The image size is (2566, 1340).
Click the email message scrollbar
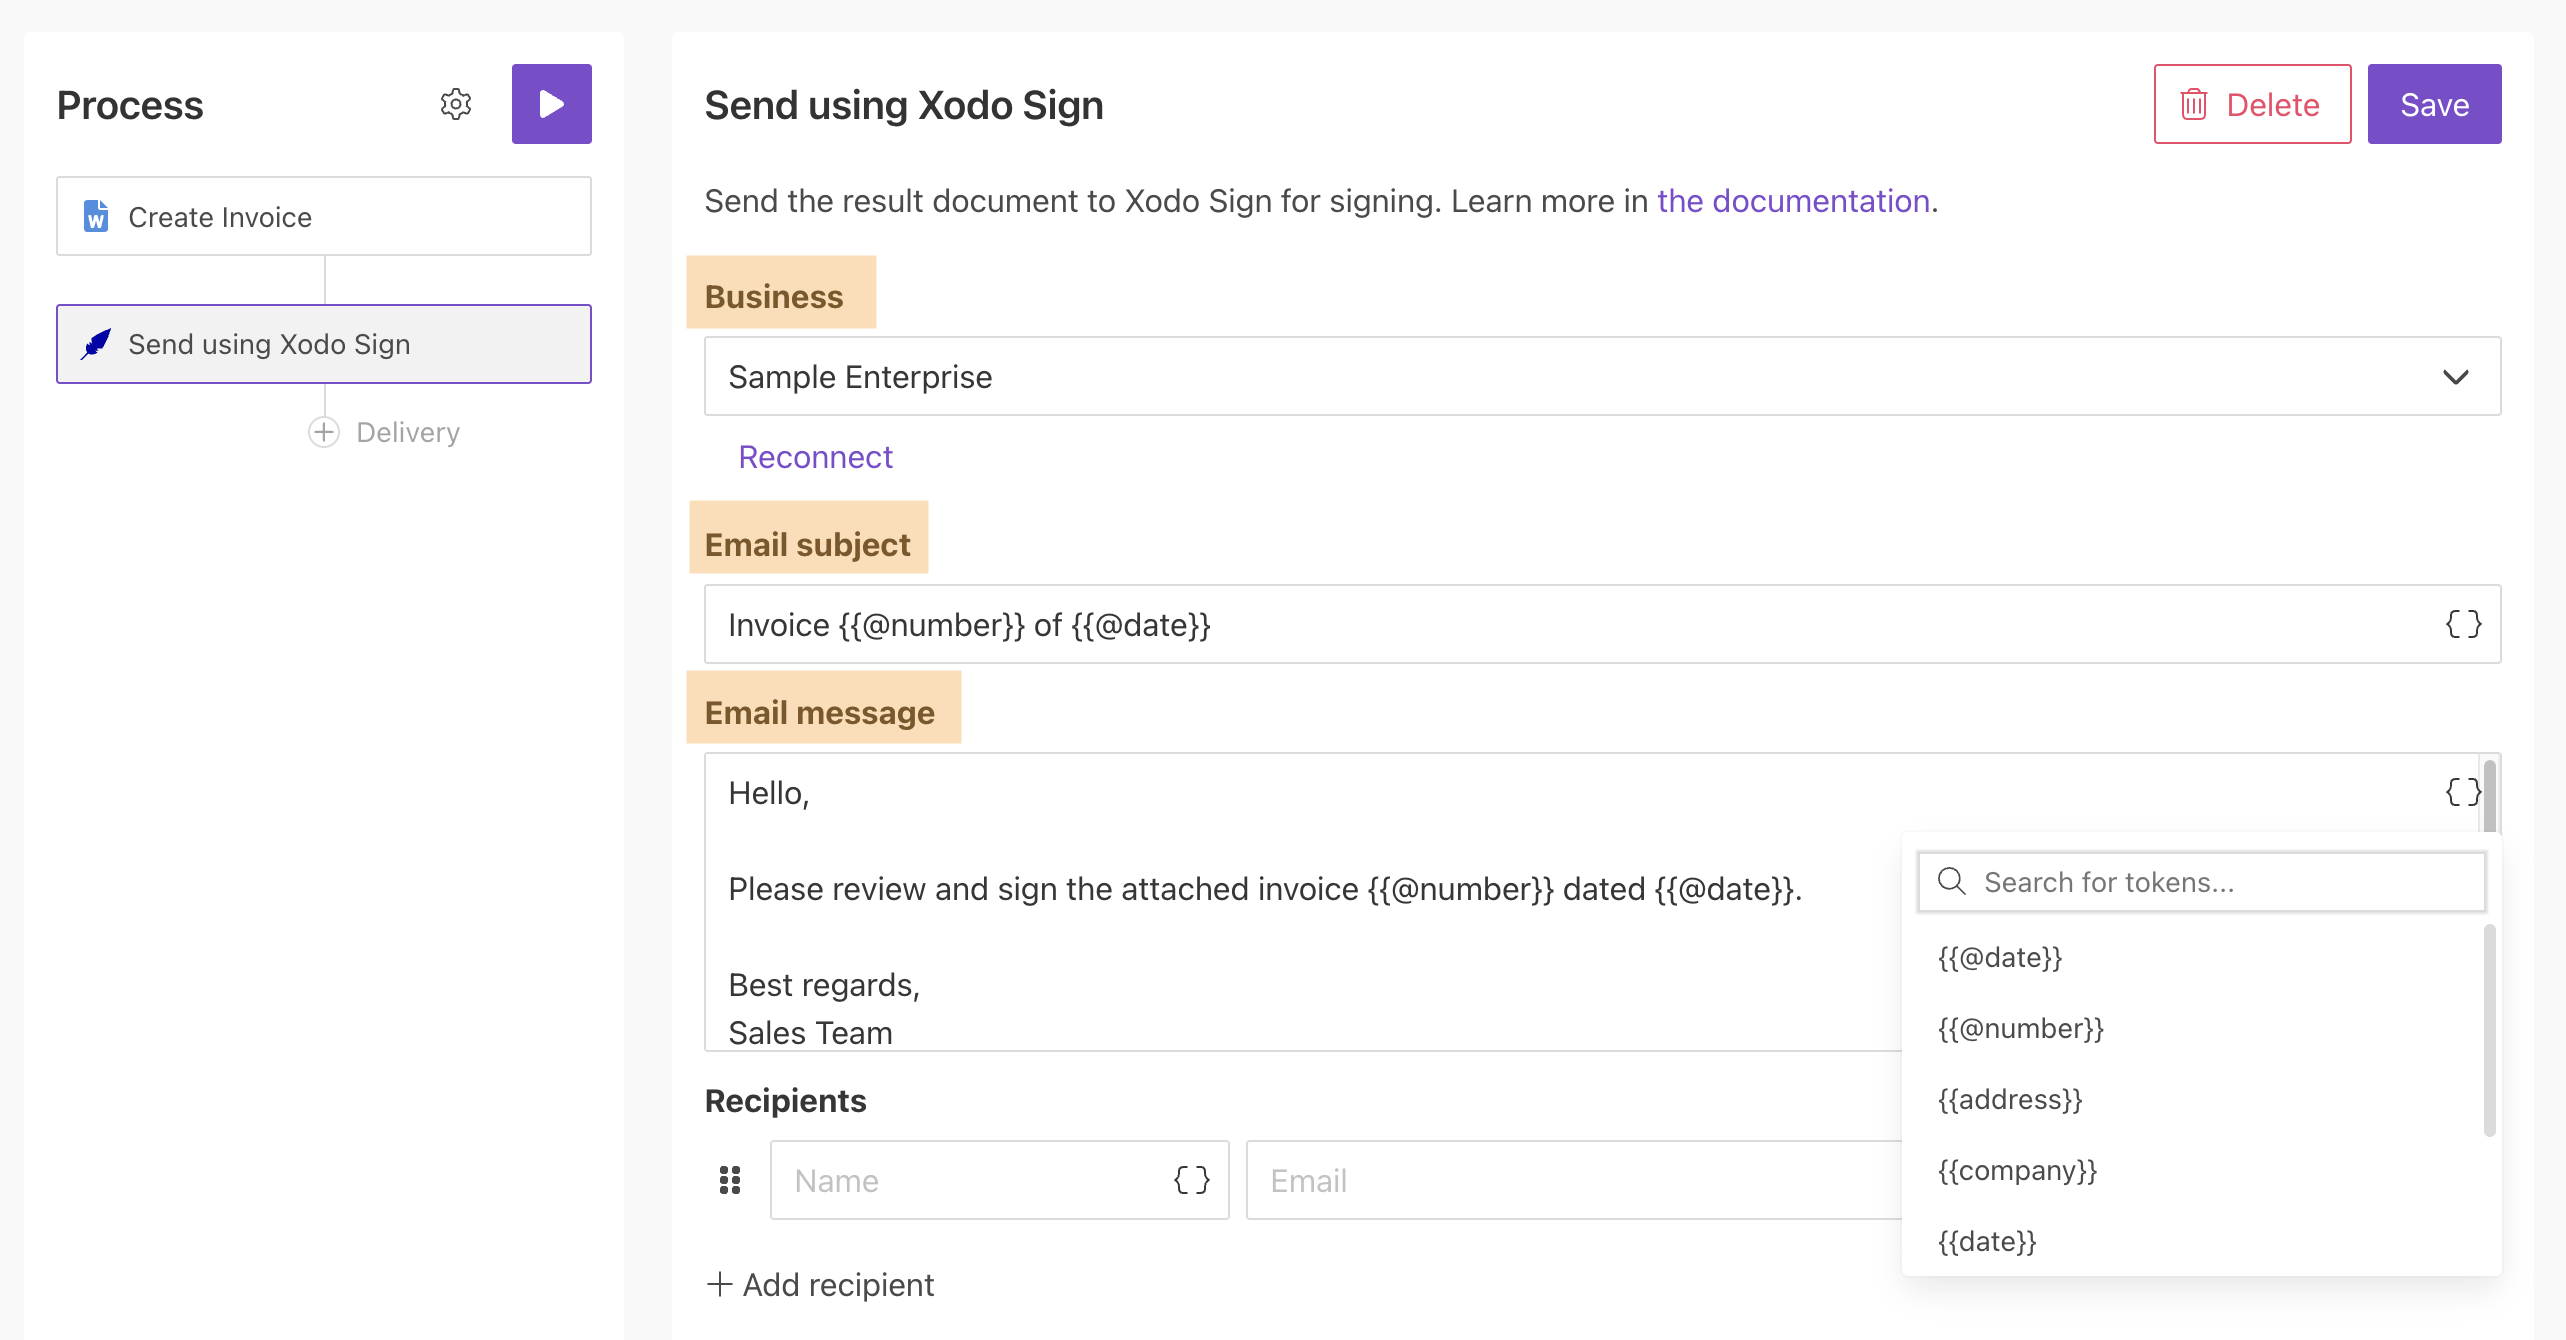point(2489,796)
